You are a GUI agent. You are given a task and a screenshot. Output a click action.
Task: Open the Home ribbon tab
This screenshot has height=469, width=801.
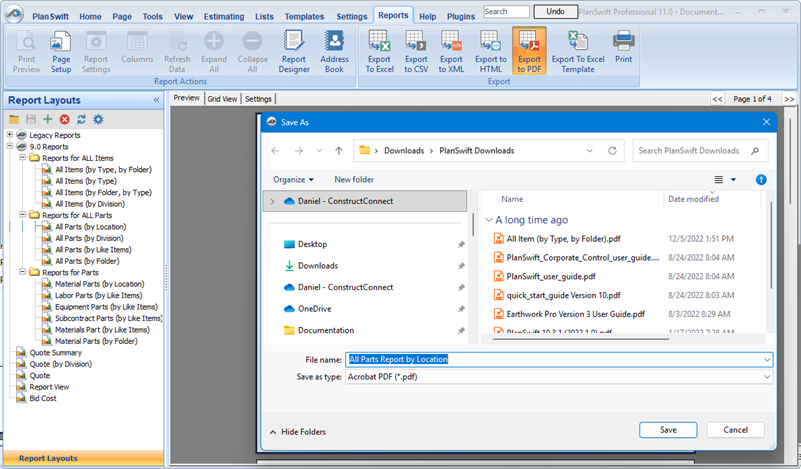90,16
